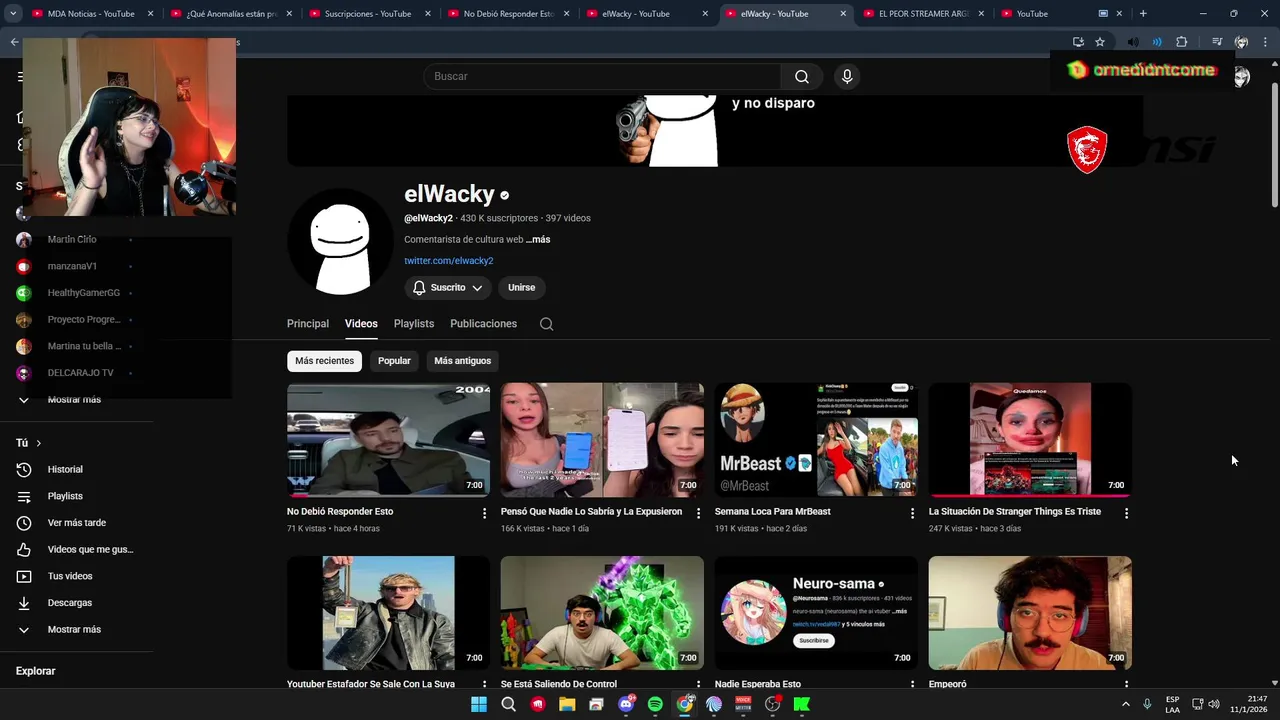Expand channel description with …más
This screenshot has height=720, width=1280.
(x=538, y=240)
